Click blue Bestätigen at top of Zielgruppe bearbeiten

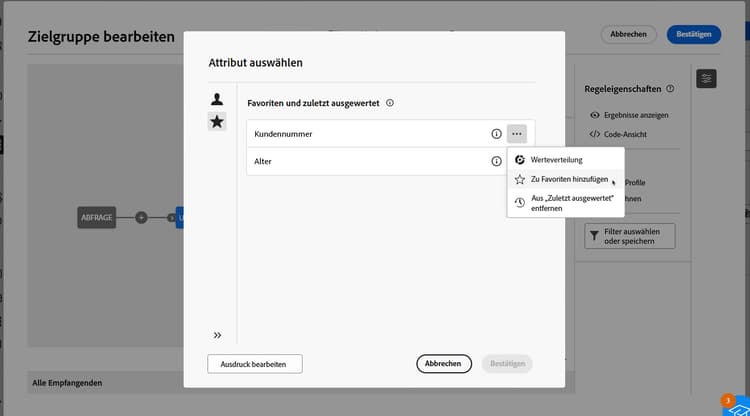(694, 34)
